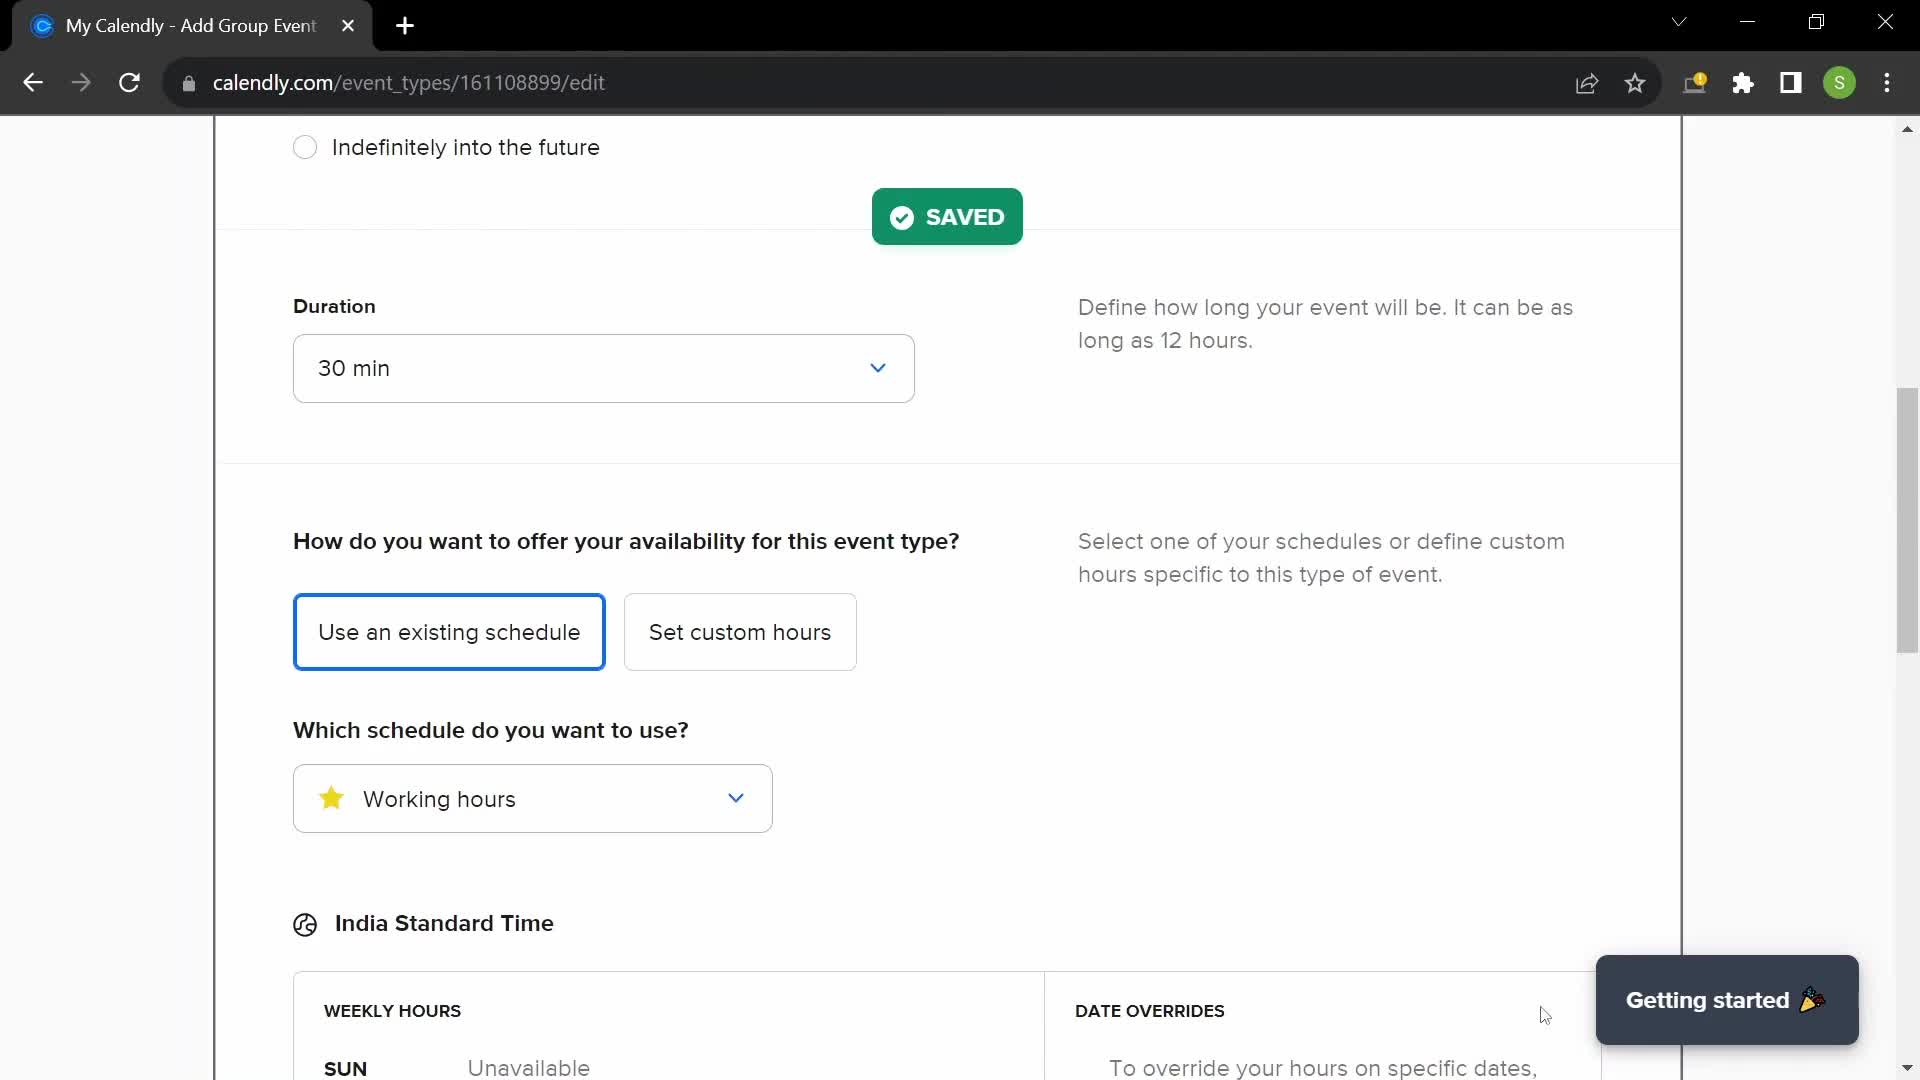This screenshot has width=1920, height=1080.
Task: Click the Working hours star icon
Action: click(331, 799)
